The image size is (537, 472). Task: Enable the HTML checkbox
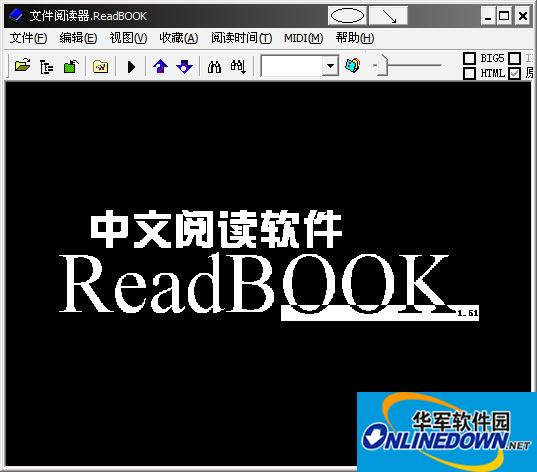pyautogui.click(x=470, y=73)
